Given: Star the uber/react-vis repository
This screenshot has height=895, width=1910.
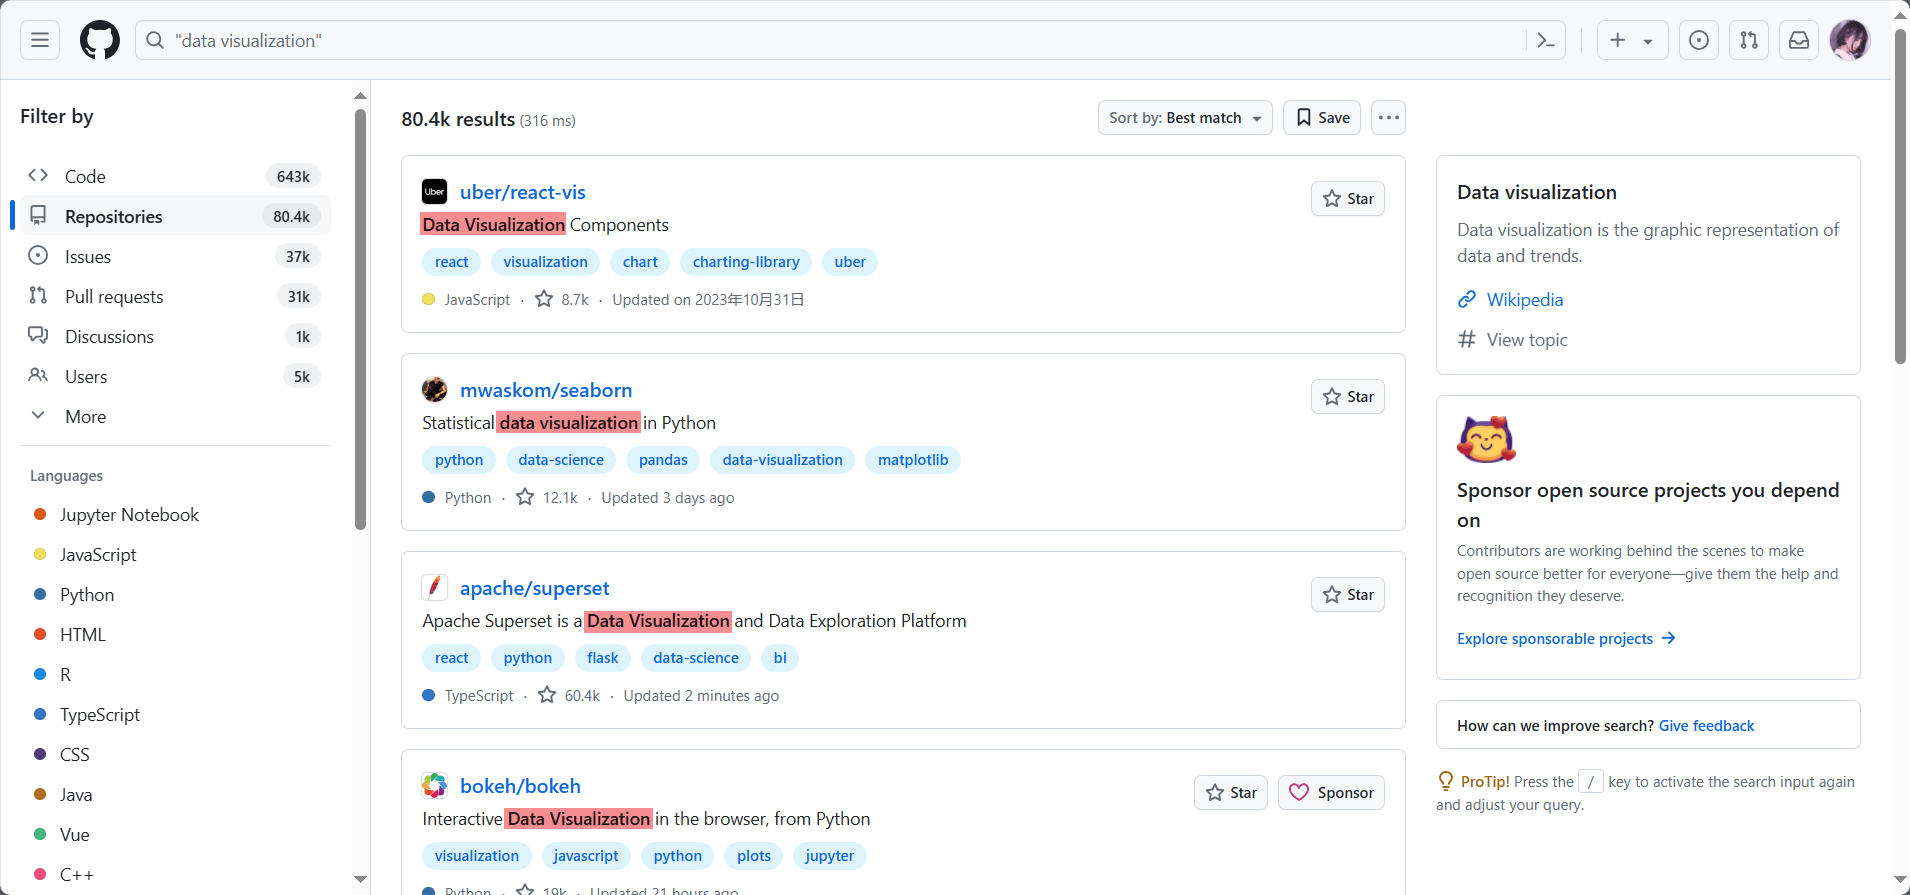Looking at the screenshot, I should tap(1347, 199).
